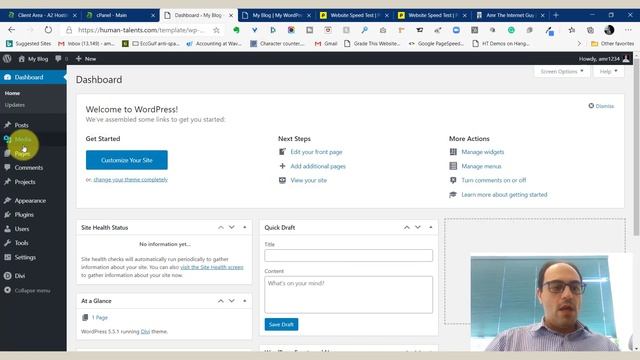Open Other favorites folder
Image resolution: width=640 pixels, height=360 pixels.
(x=612, y=43)
